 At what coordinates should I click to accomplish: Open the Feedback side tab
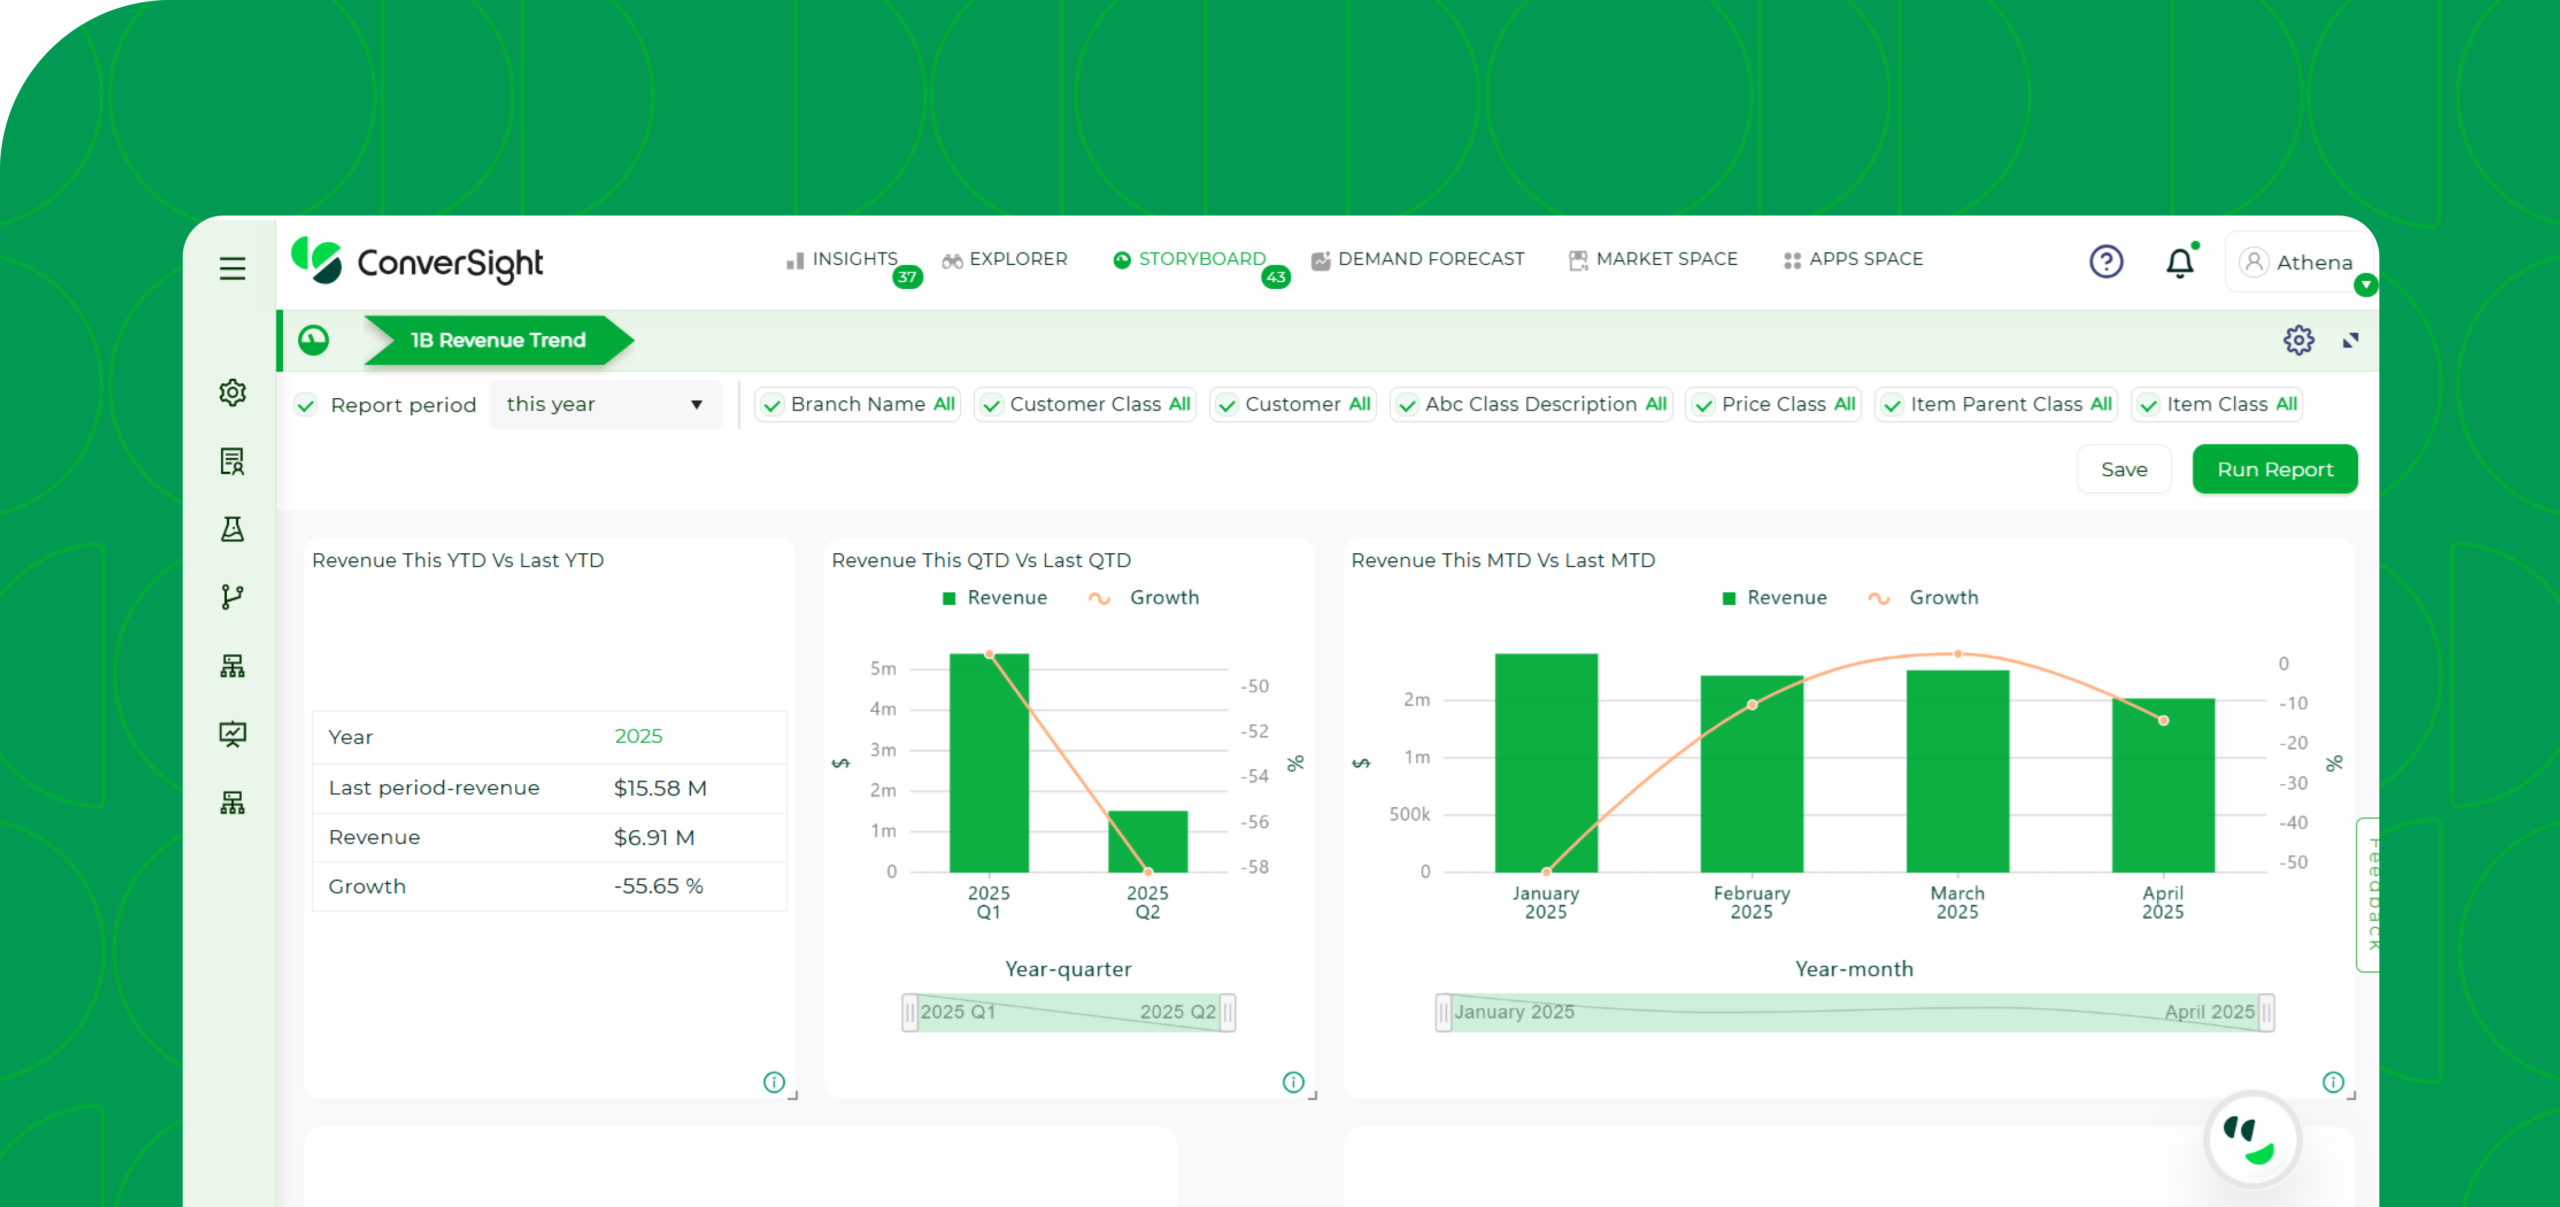(x=2369, y=894)
